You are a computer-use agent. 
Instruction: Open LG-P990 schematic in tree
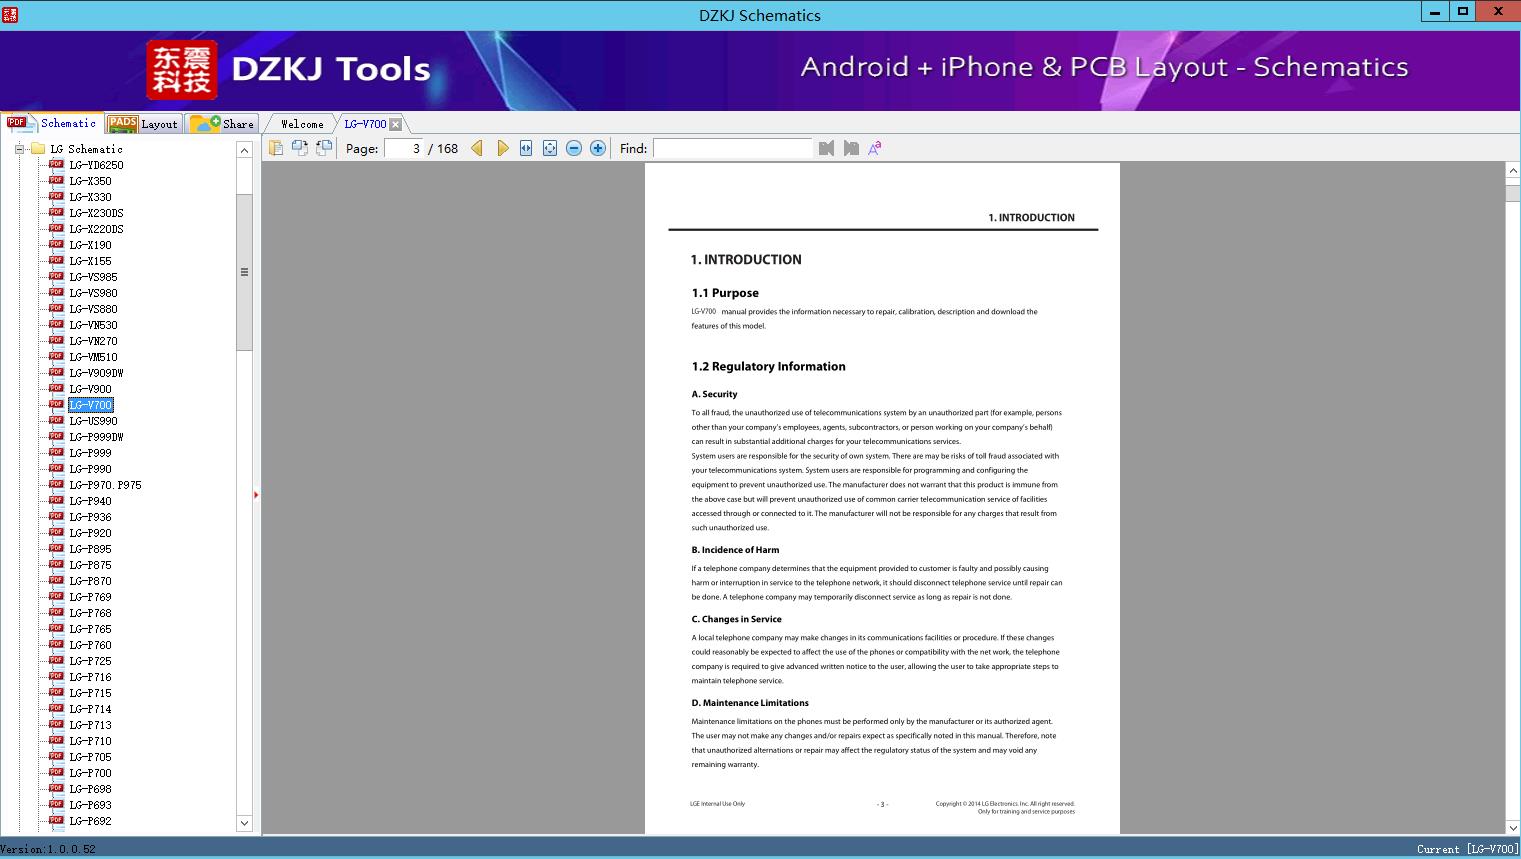click(90, 469)
